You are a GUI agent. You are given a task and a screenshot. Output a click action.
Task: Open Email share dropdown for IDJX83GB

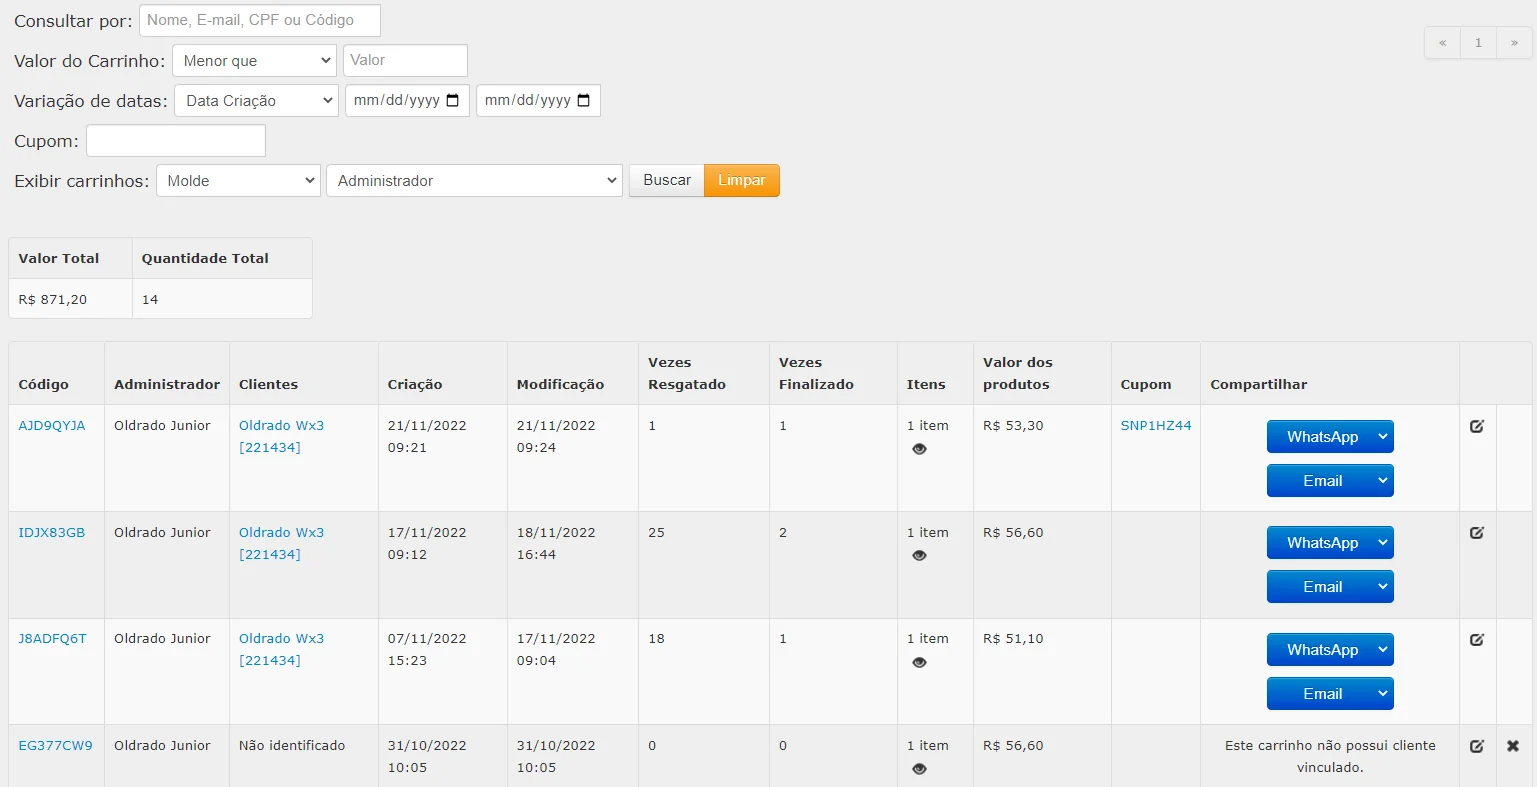1330,587
